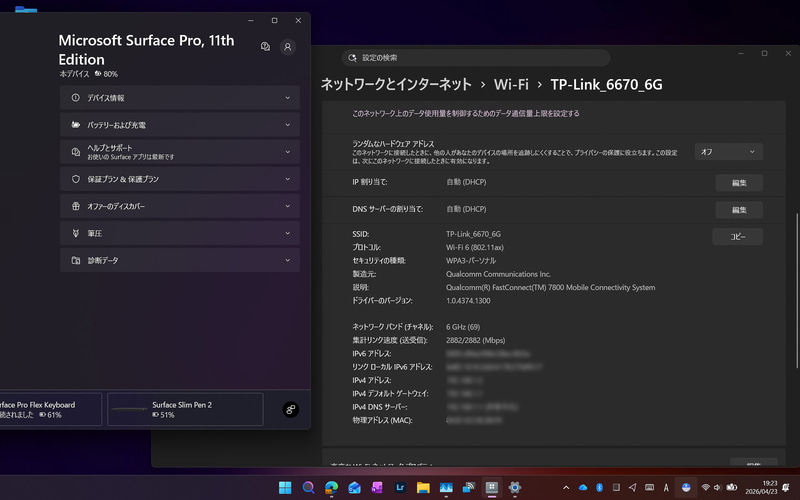Expand the オファーのディスカバー section
Viewport: 800px width, 500px height.
[180, 206]
